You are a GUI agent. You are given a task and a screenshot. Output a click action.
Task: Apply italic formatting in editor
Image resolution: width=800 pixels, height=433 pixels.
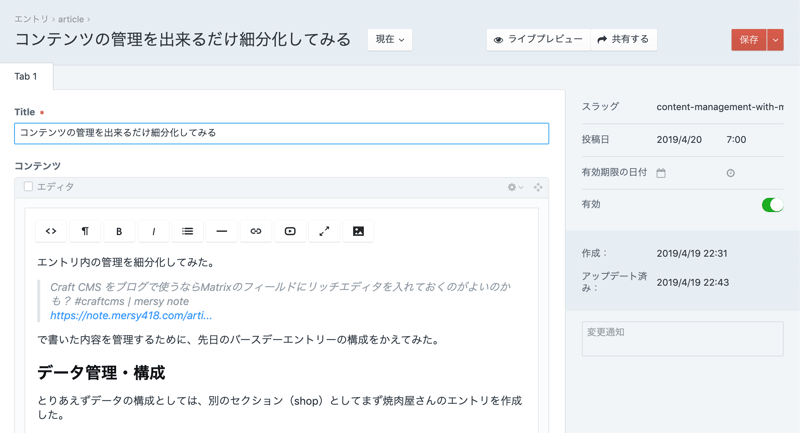click(x=153, y=231)
